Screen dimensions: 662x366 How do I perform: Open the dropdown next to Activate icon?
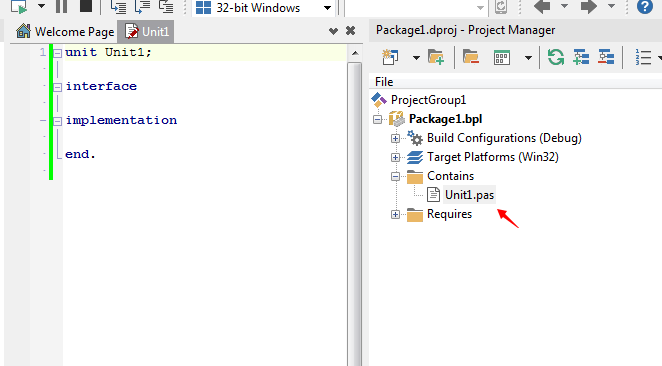pos(416,58)
